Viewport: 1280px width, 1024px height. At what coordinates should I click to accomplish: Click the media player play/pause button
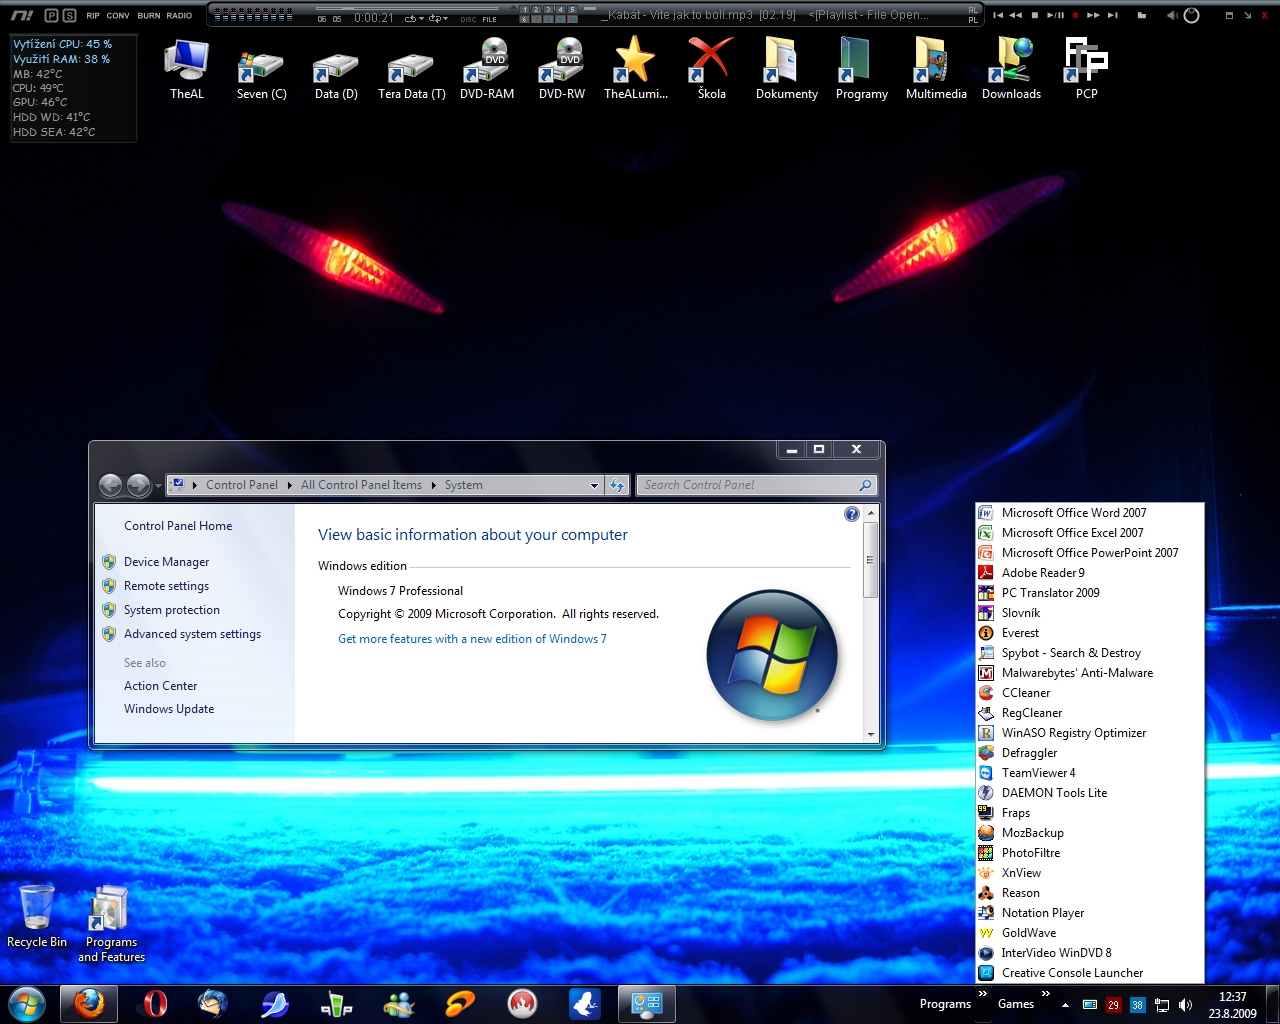[1055, 15]
